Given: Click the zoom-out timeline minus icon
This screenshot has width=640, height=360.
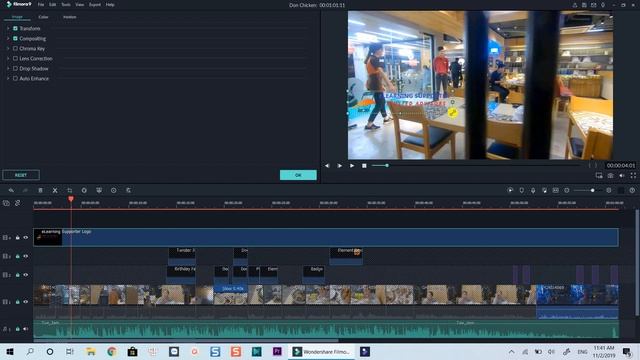Looking at the screenshot, I should pyautogui.click(x=567, y=190).
